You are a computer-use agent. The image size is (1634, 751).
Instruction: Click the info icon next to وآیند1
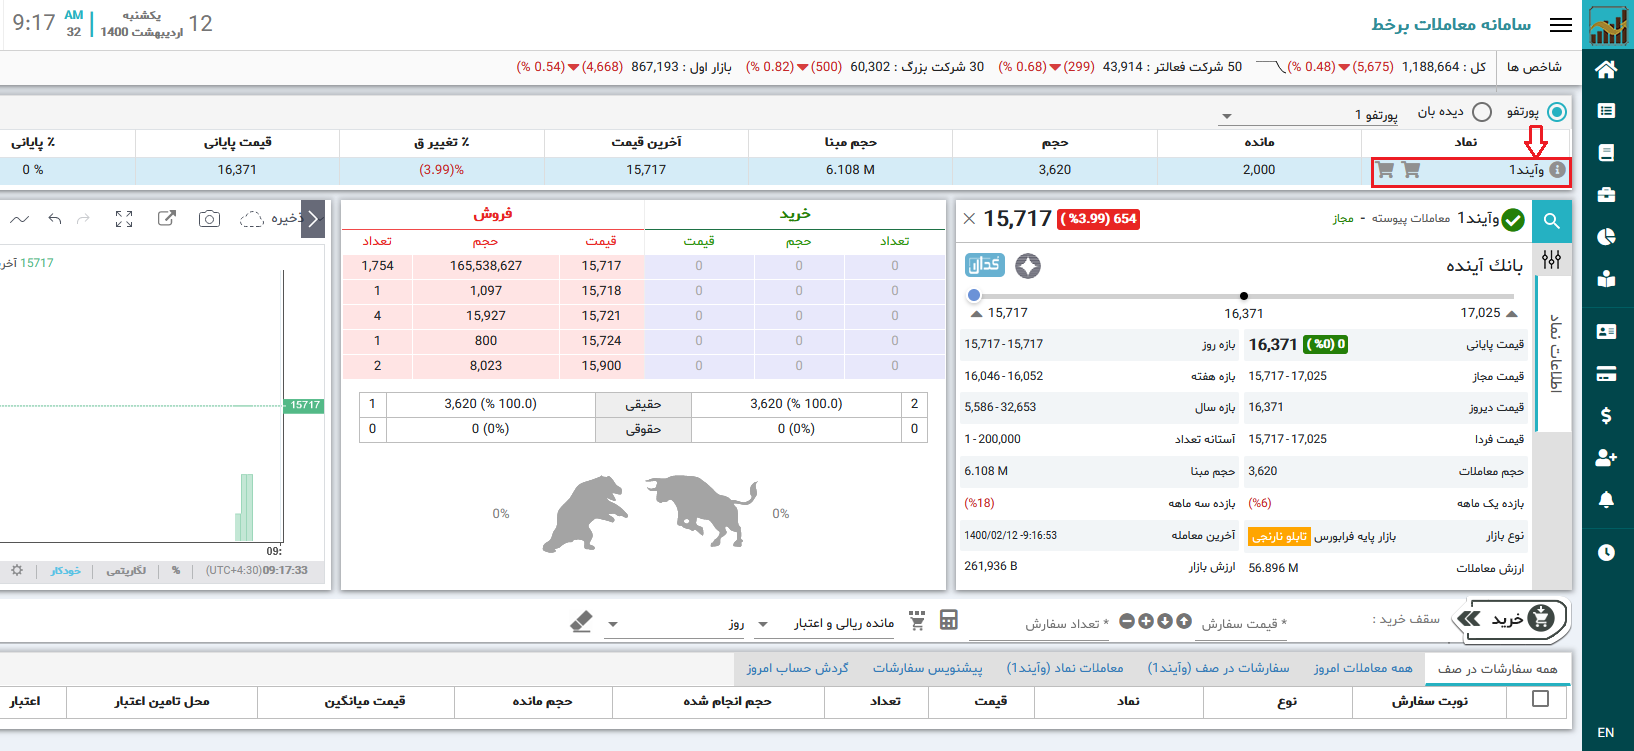1557,170
